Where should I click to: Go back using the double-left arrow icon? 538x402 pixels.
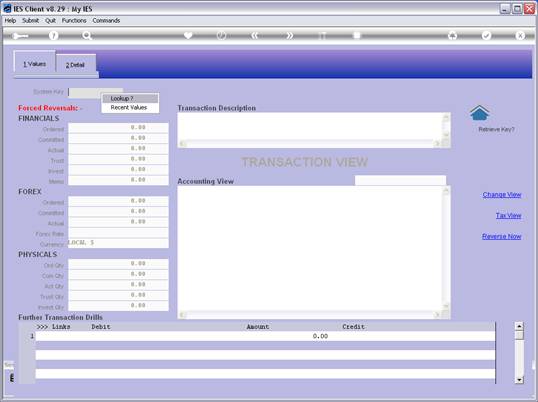pyautogui.click(x=254, y=35)
